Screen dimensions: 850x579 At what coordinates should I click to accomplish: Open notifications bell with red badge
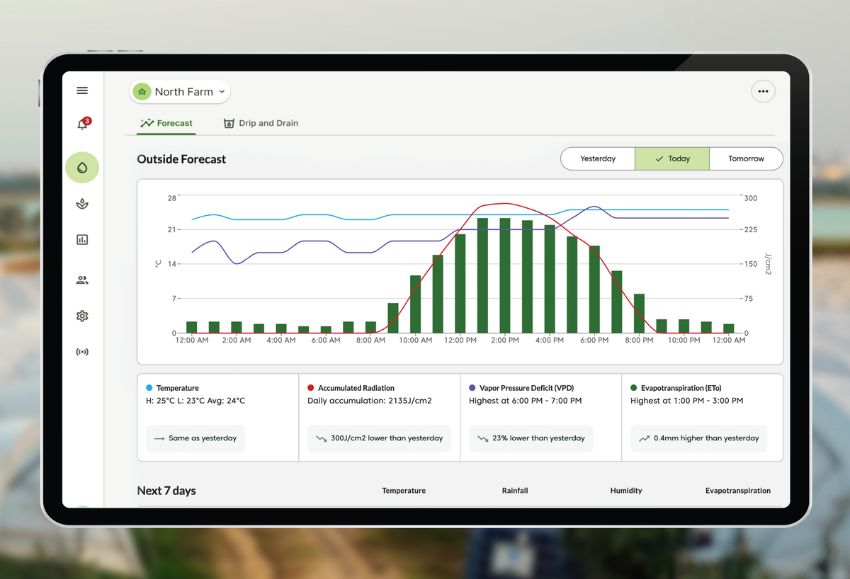[83, 124]
